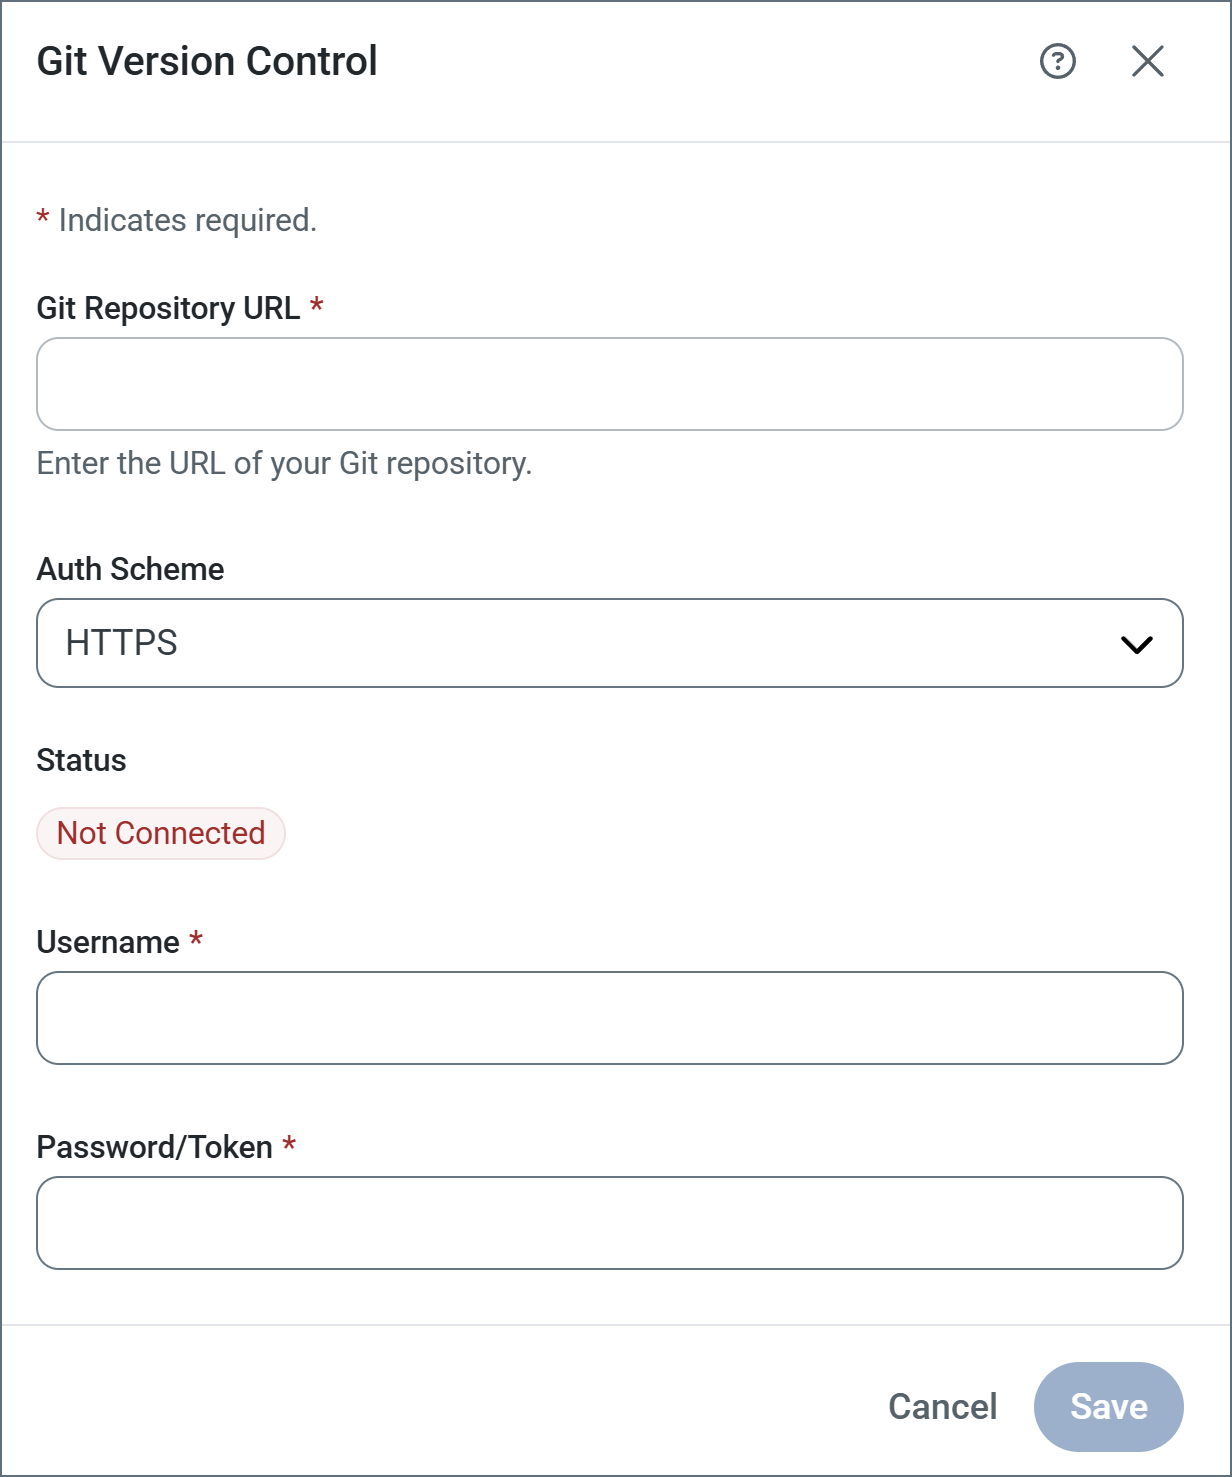Open the Auth Scheme dropdown
Viewport: 1232px width, 1477px height.
tap(609, 643)
